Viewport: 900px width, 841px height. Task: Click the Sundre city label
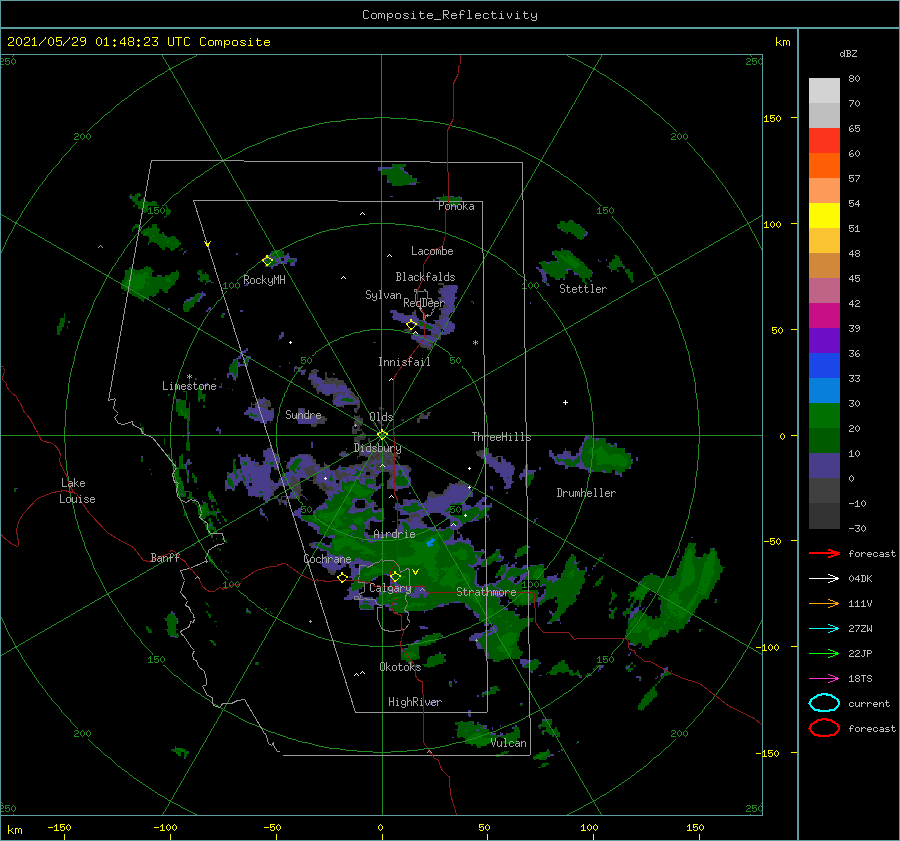[x=303, y=414]
